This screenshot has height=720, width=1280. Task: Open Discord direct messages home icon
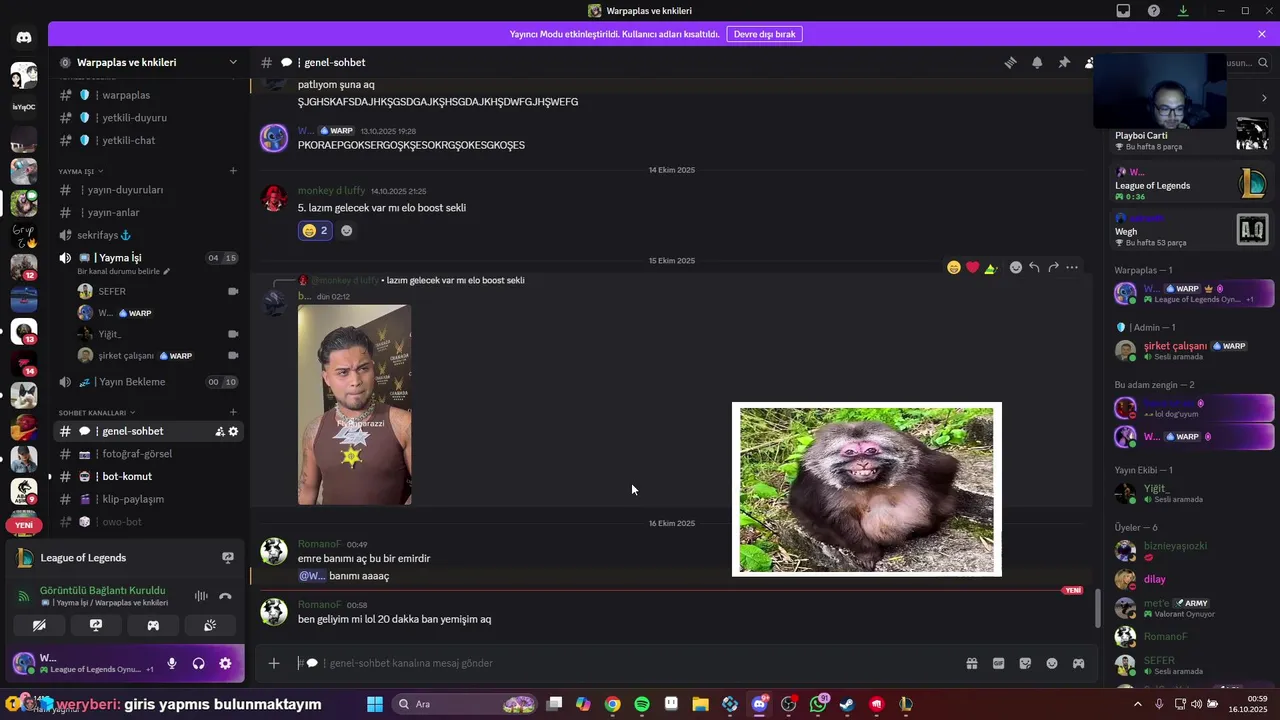[24, 38]
